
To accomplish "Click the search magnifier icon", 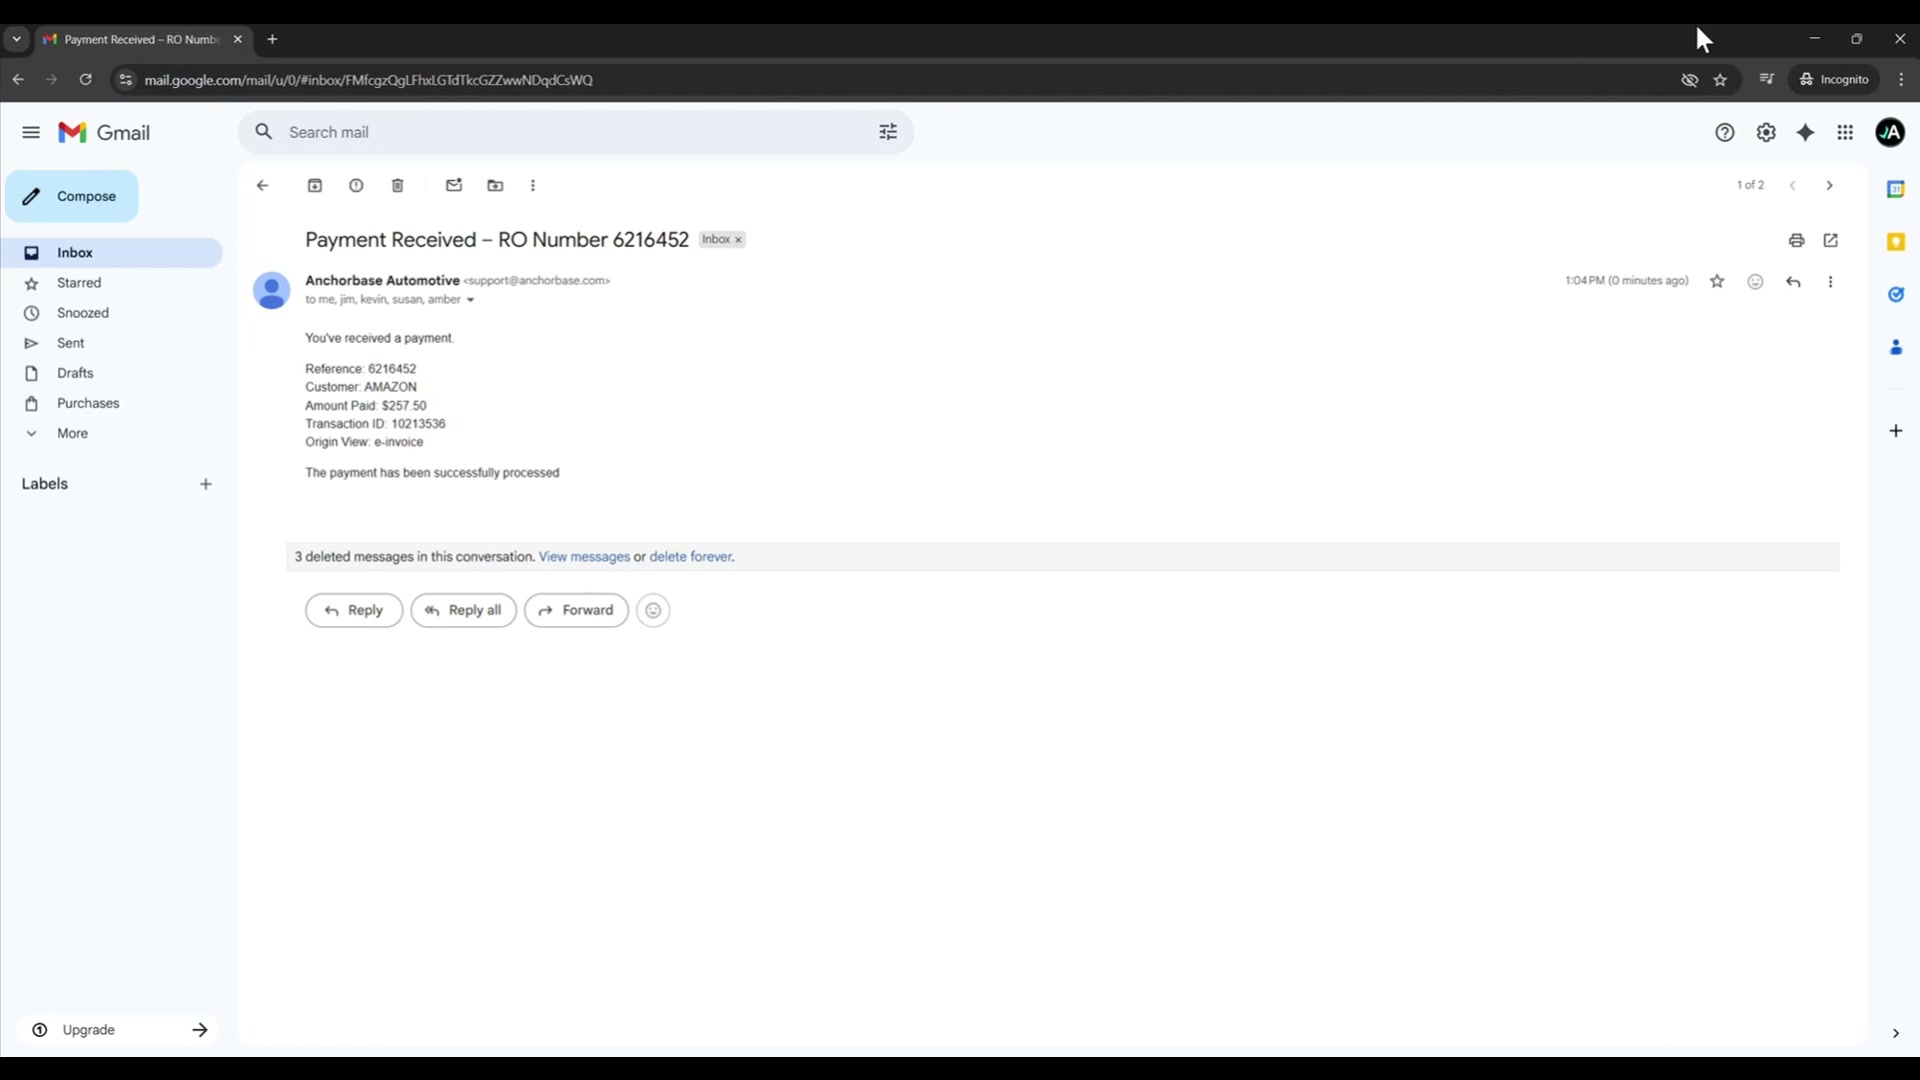I will [263, 132].
